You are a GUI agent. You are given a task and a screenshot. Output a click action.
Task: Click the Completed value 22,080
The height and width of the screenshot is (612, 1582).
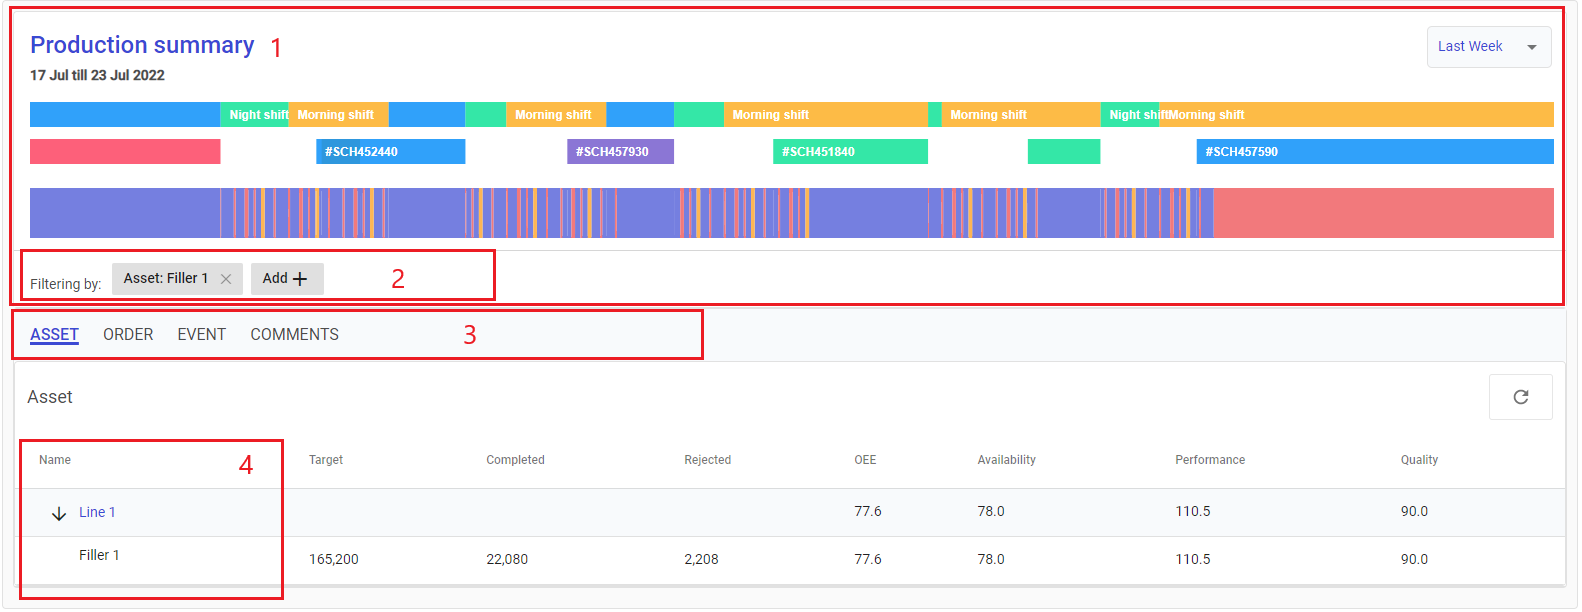tap(507, 559)
